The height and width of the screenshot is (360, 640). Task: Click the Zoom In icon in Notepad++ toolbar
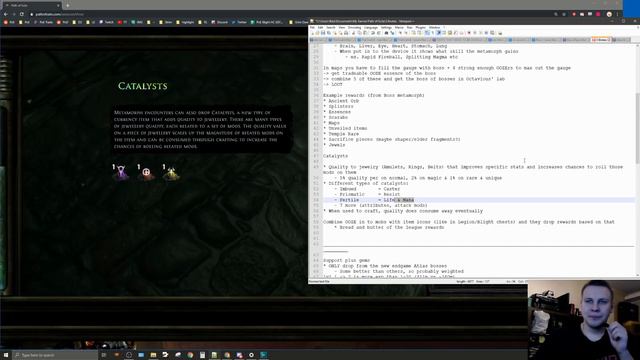[x=400, y=33]
